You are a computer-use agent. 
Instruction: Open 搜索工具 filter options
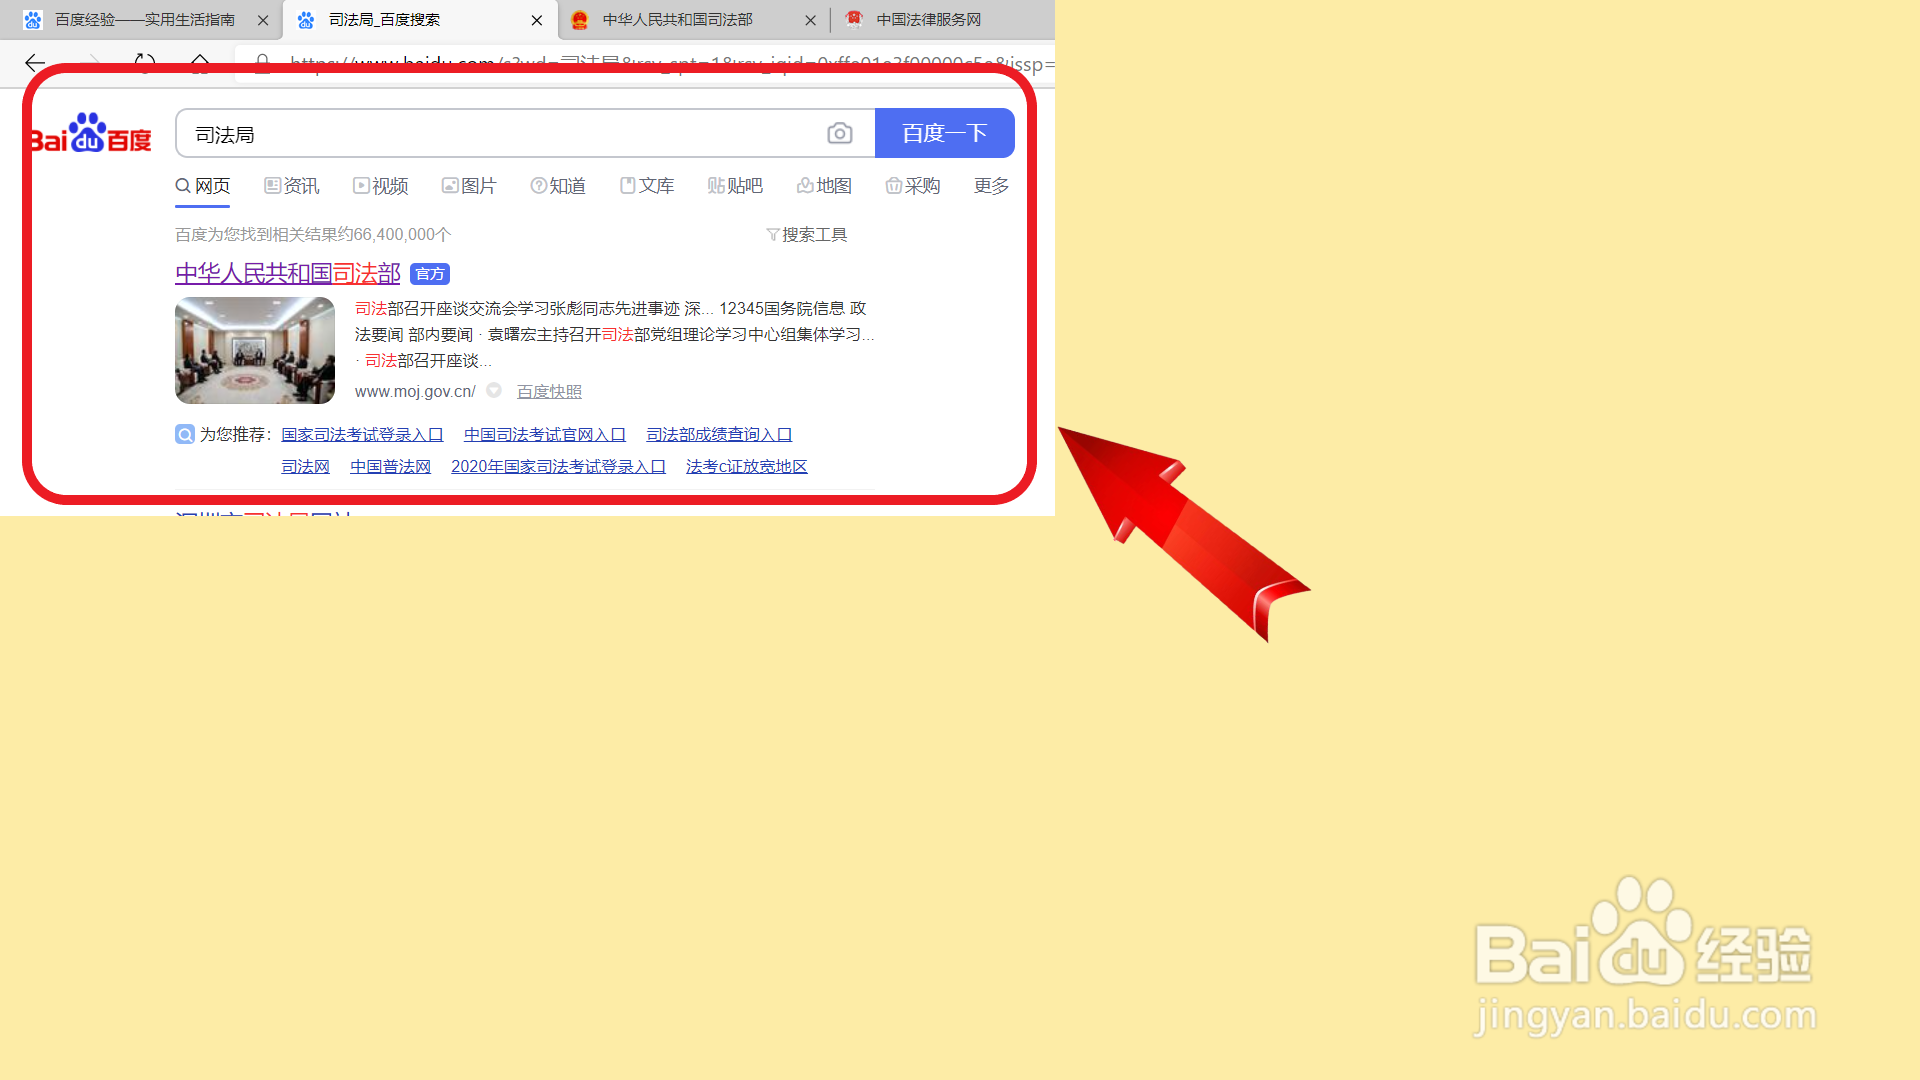(807, 235)
